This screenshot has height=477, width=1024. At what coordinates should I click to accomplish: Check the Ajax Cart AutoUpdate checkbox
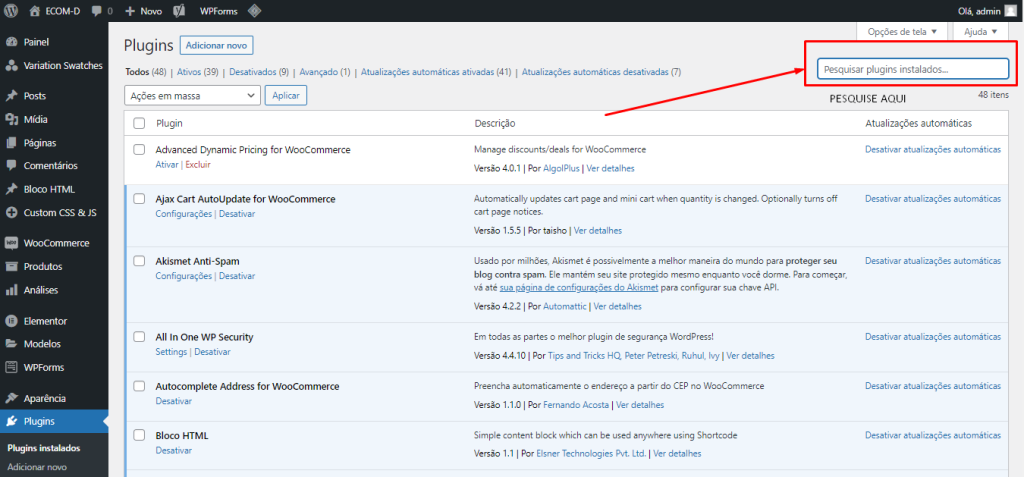(139, 199)
